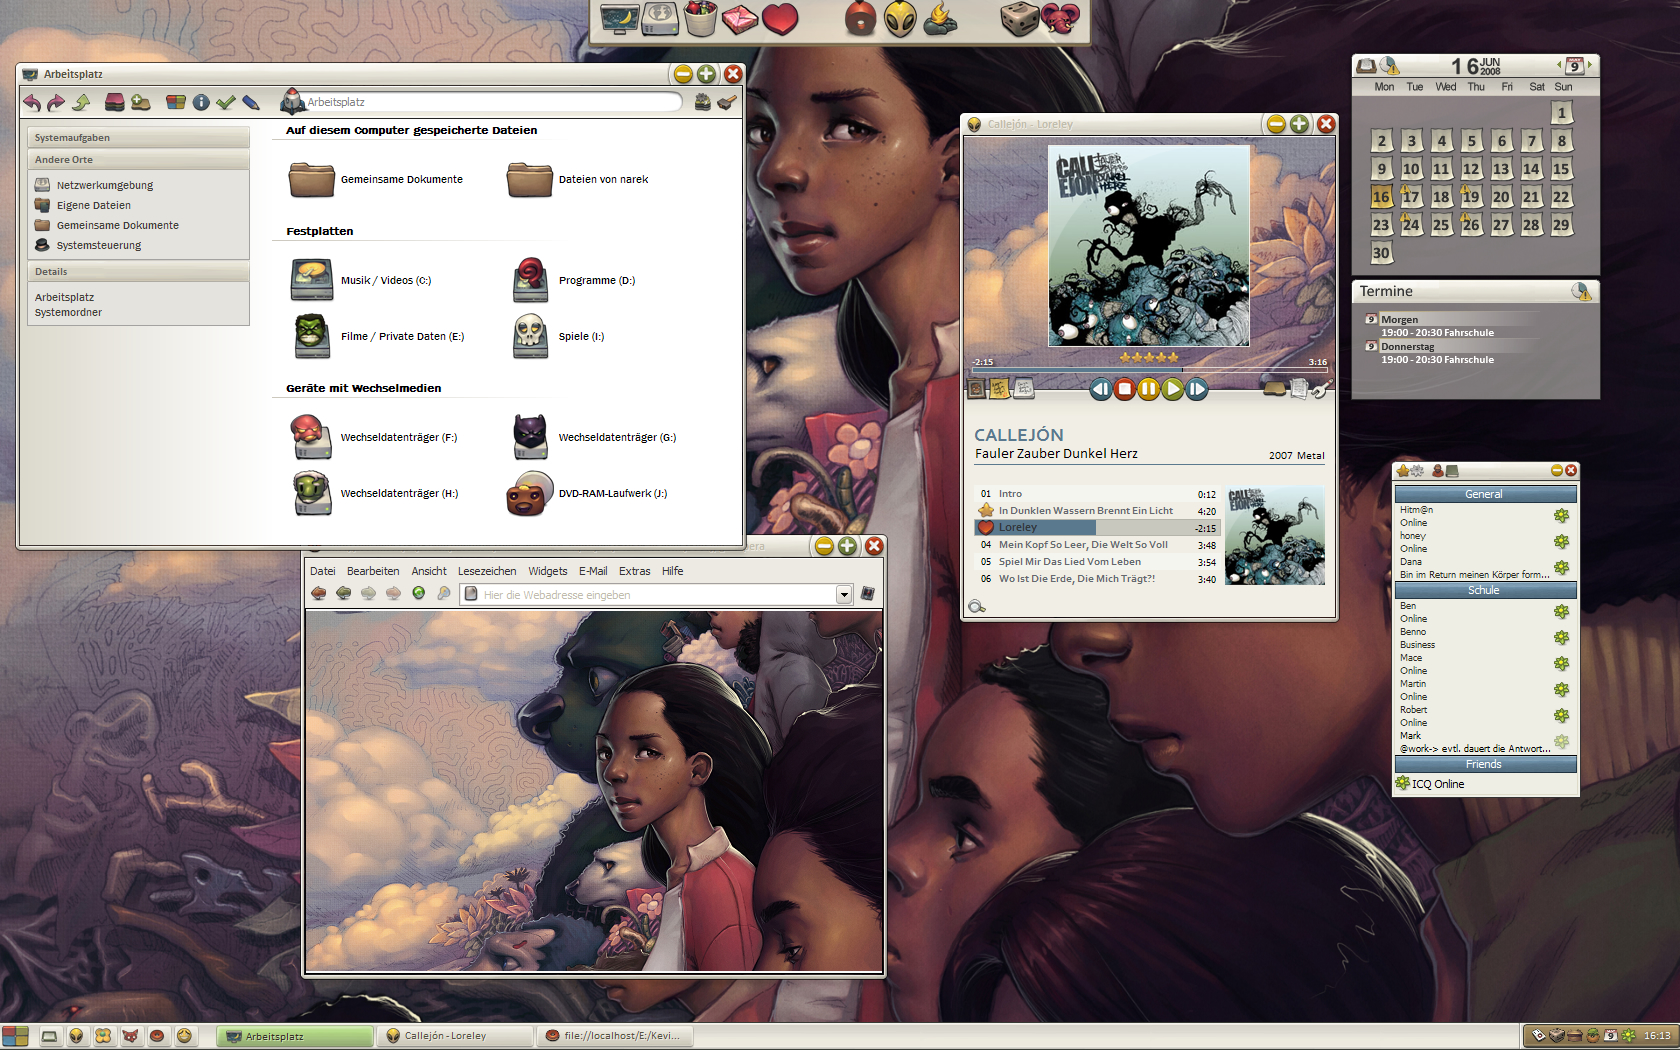
Task: Collapse the Schule contacts group
Action: (1485, 590)
